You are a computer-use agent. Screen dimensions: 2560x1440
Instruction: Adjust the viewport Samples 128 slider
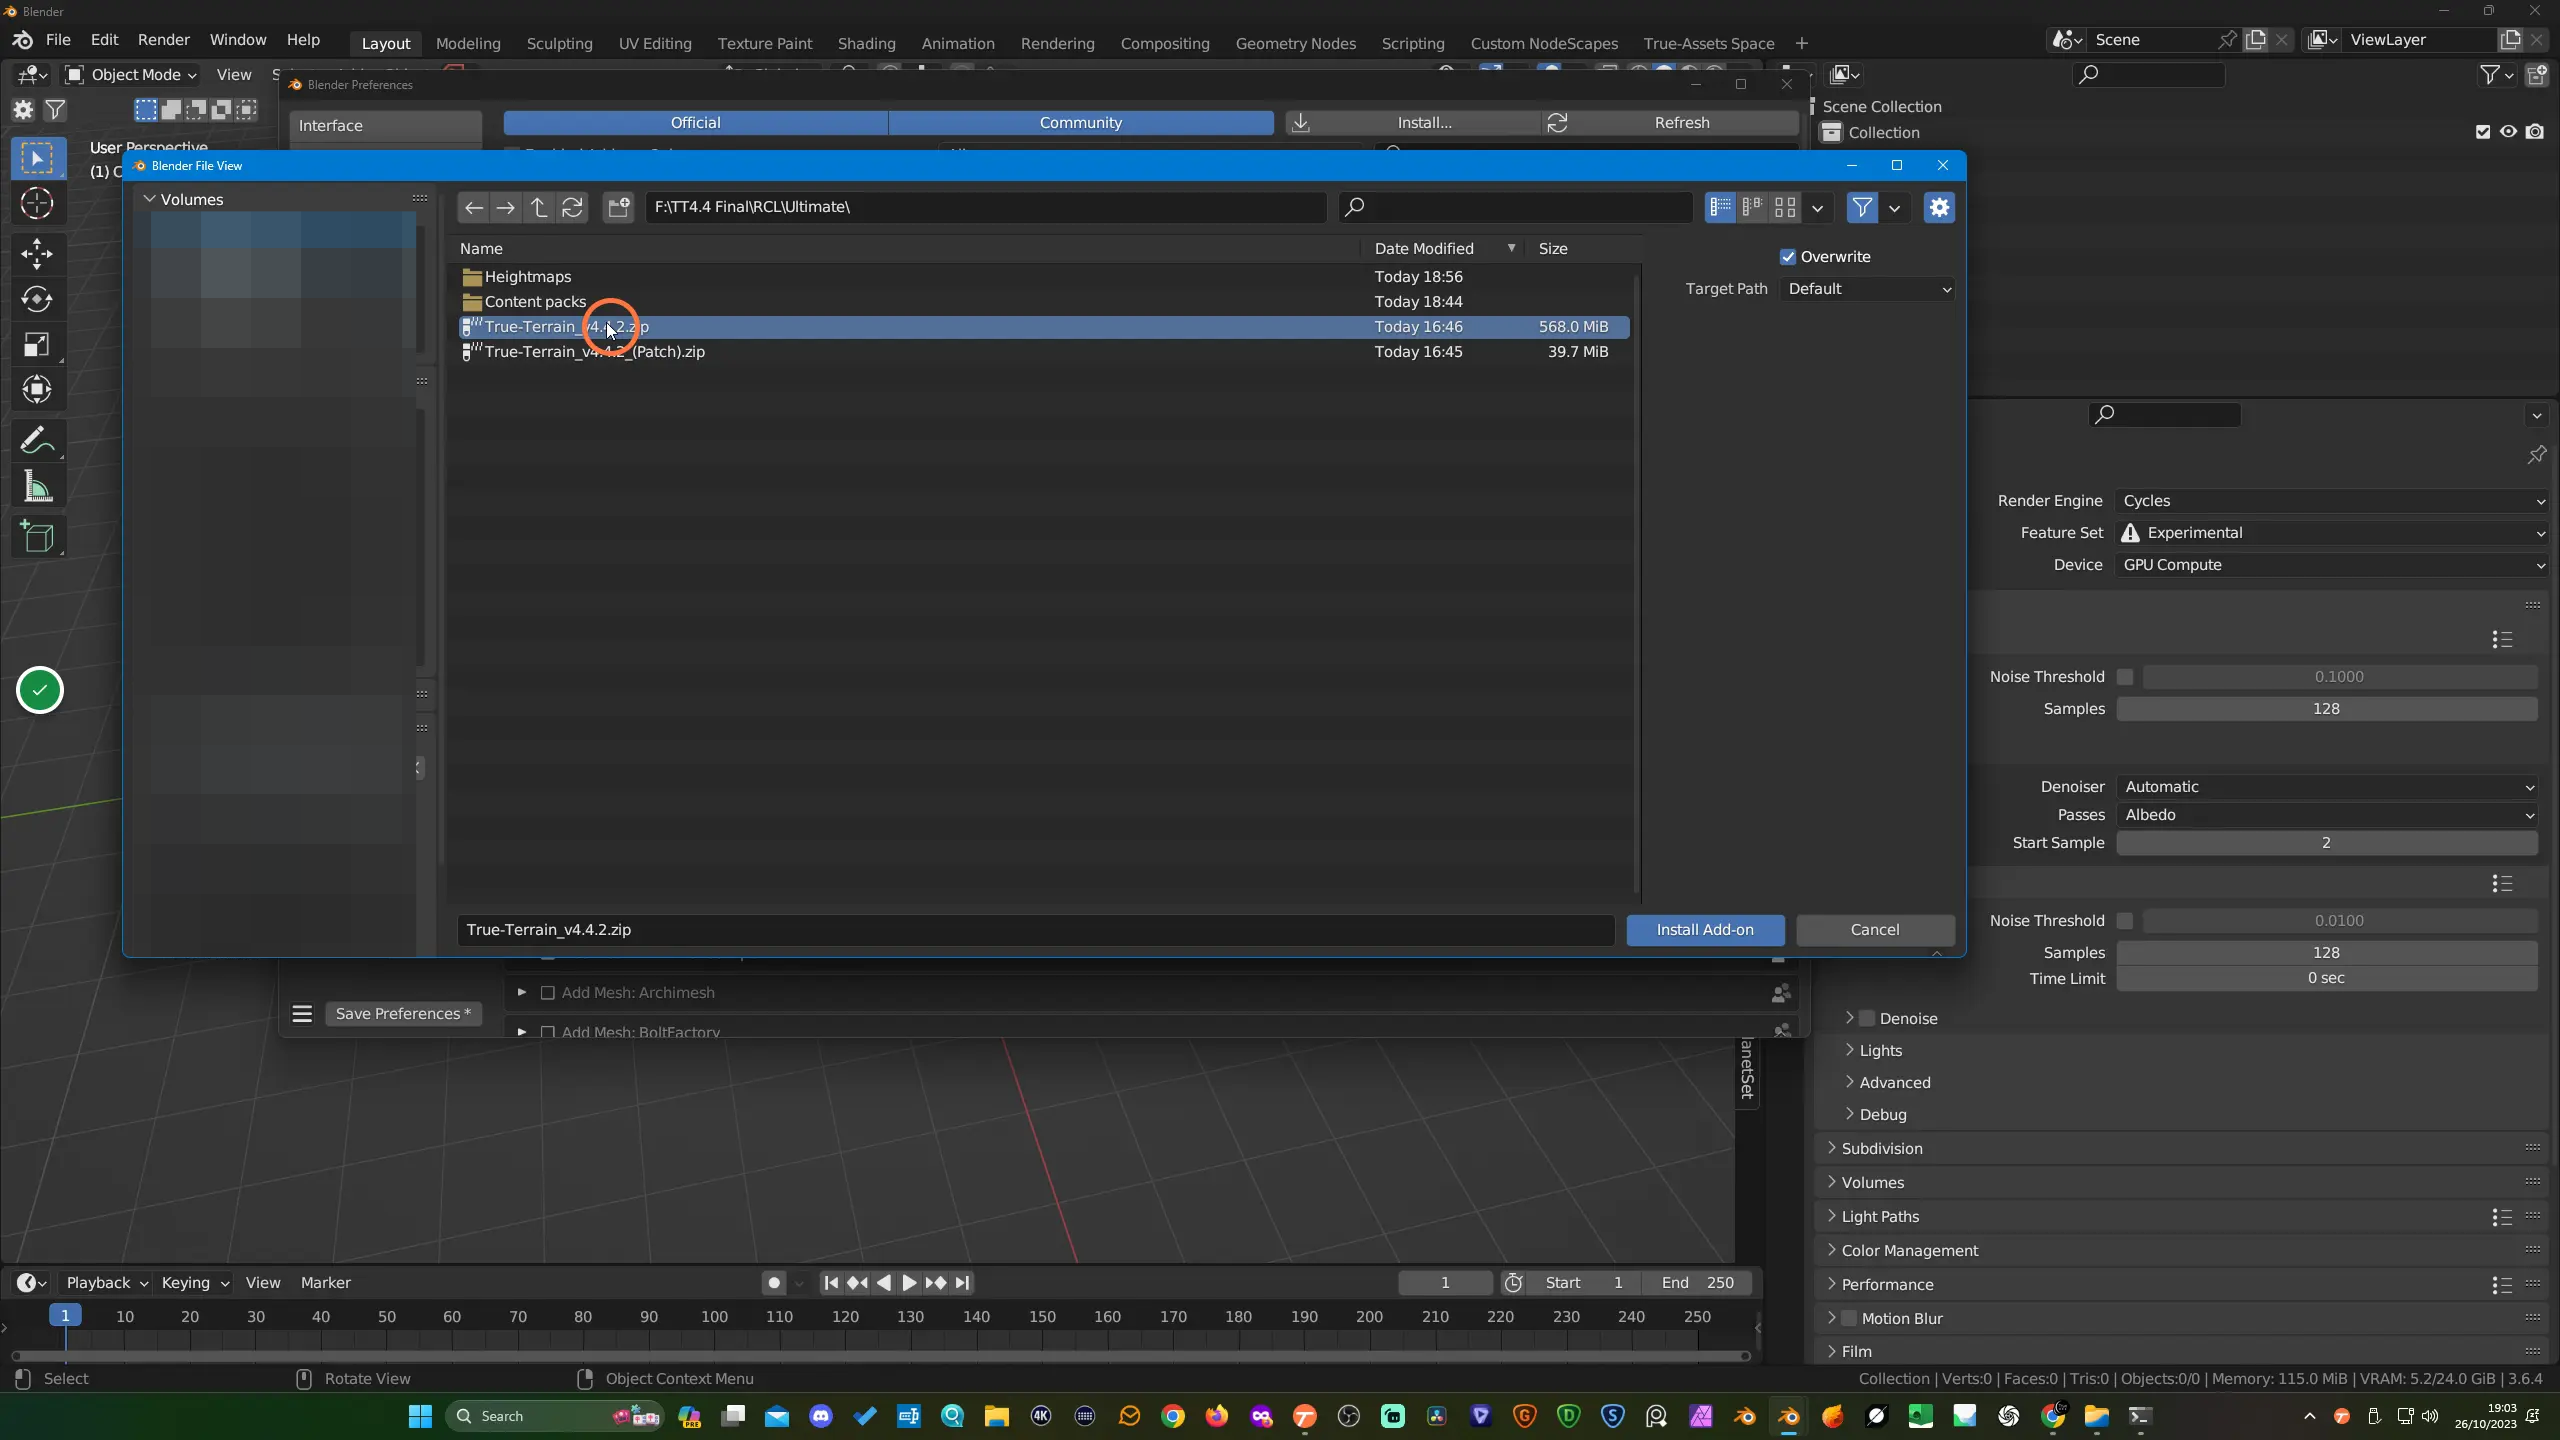[x=2326, y=709]
